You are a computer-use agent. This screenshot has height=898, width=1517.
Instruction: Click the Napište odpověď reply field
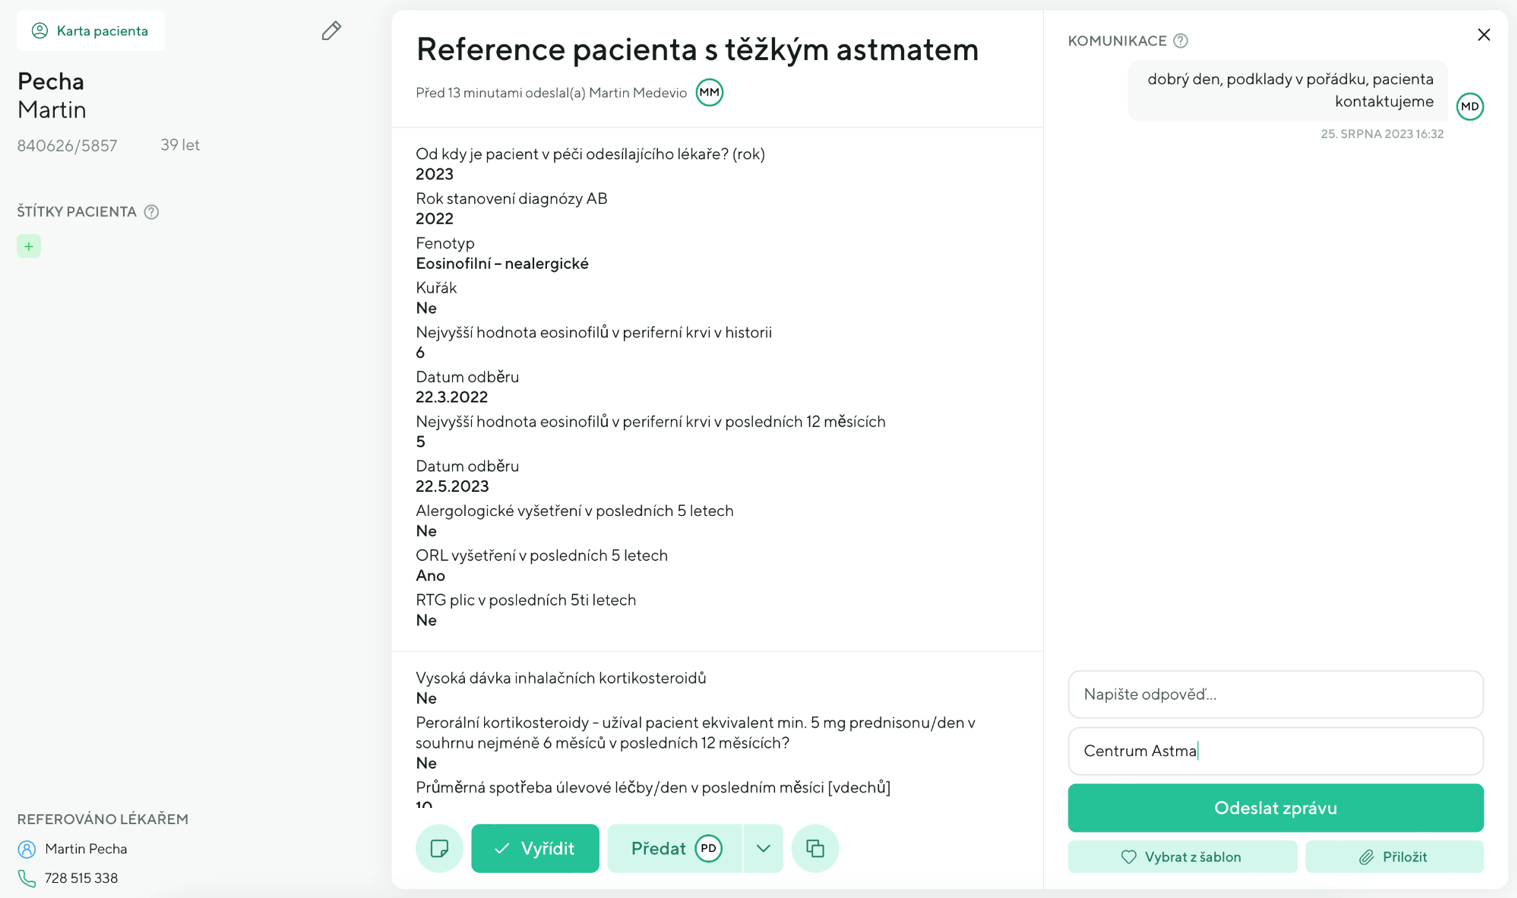(x=1275, y=694)
